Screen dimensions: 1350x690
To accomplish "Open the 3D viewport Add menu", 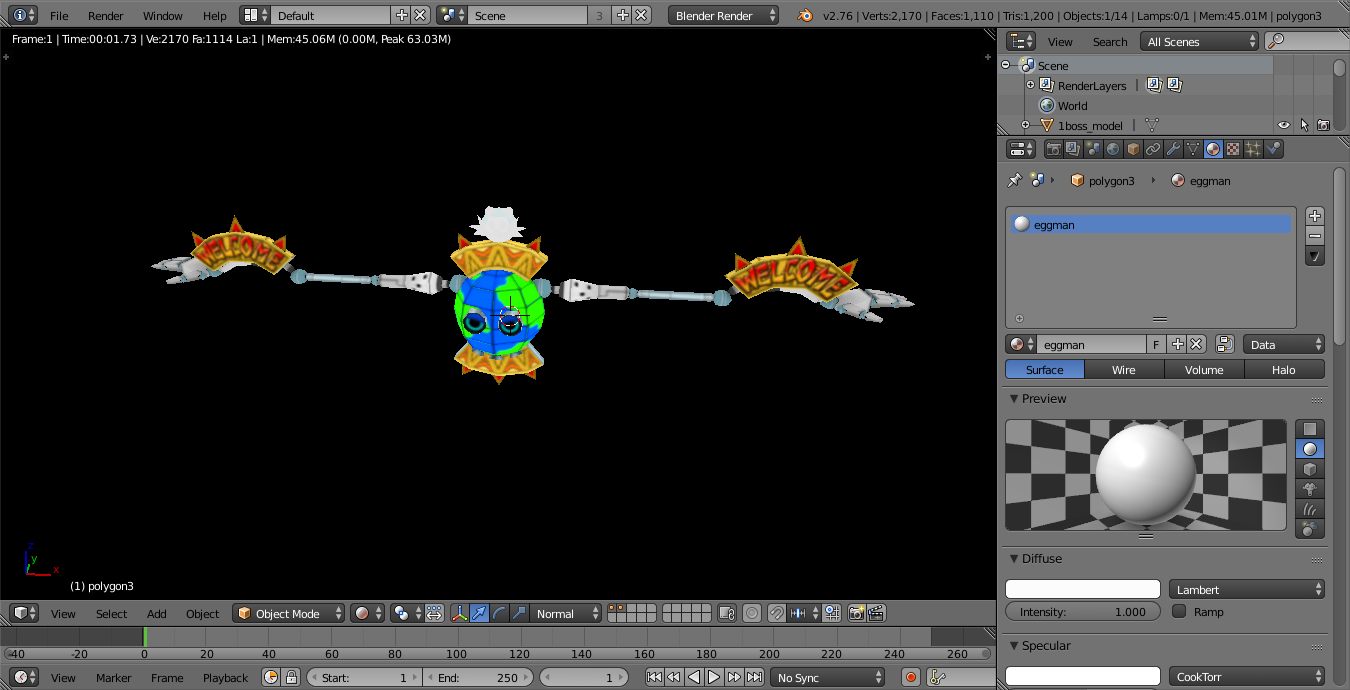I will (x=157, y=613).
